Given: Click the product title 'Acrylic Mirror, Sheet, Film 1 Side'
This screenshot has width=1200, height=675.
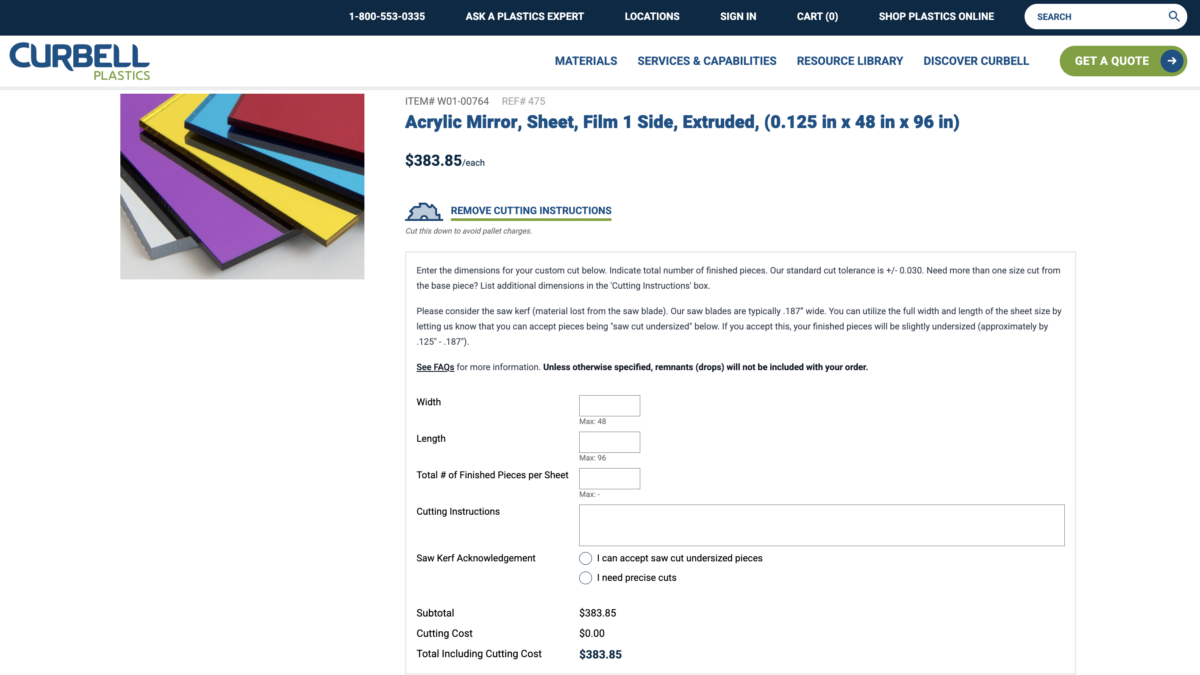Looking at the screenshot, I should (x=682, y=123).
